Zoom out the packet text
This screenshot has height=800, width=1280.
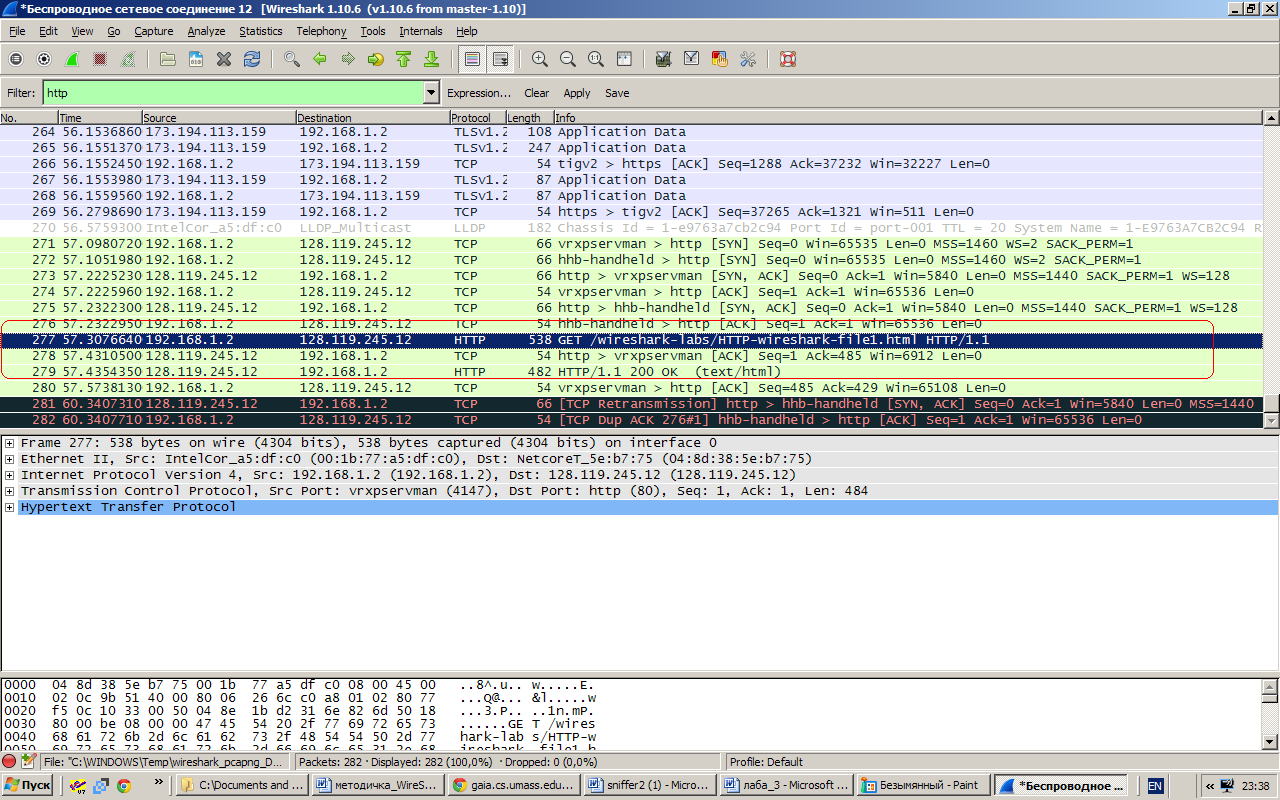[568, 59]
